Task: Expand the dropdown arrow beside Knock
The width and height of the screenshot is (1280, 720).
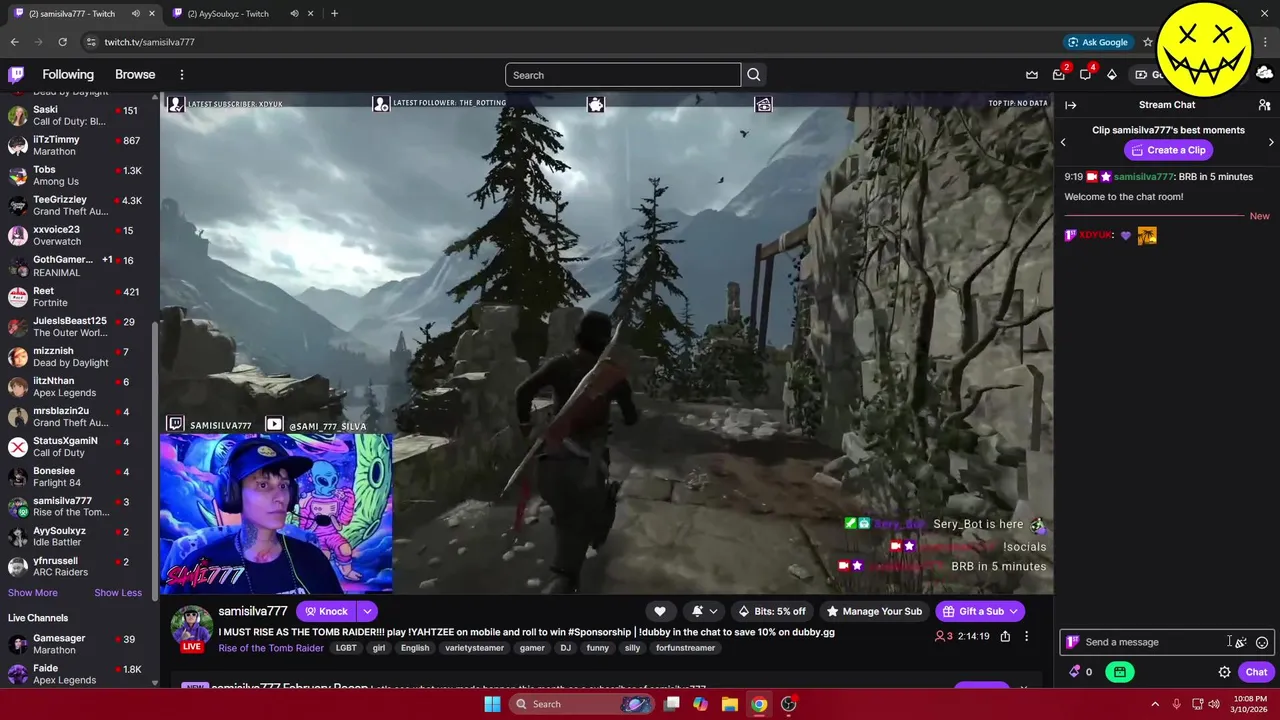Action: click(x=367, y=611)
